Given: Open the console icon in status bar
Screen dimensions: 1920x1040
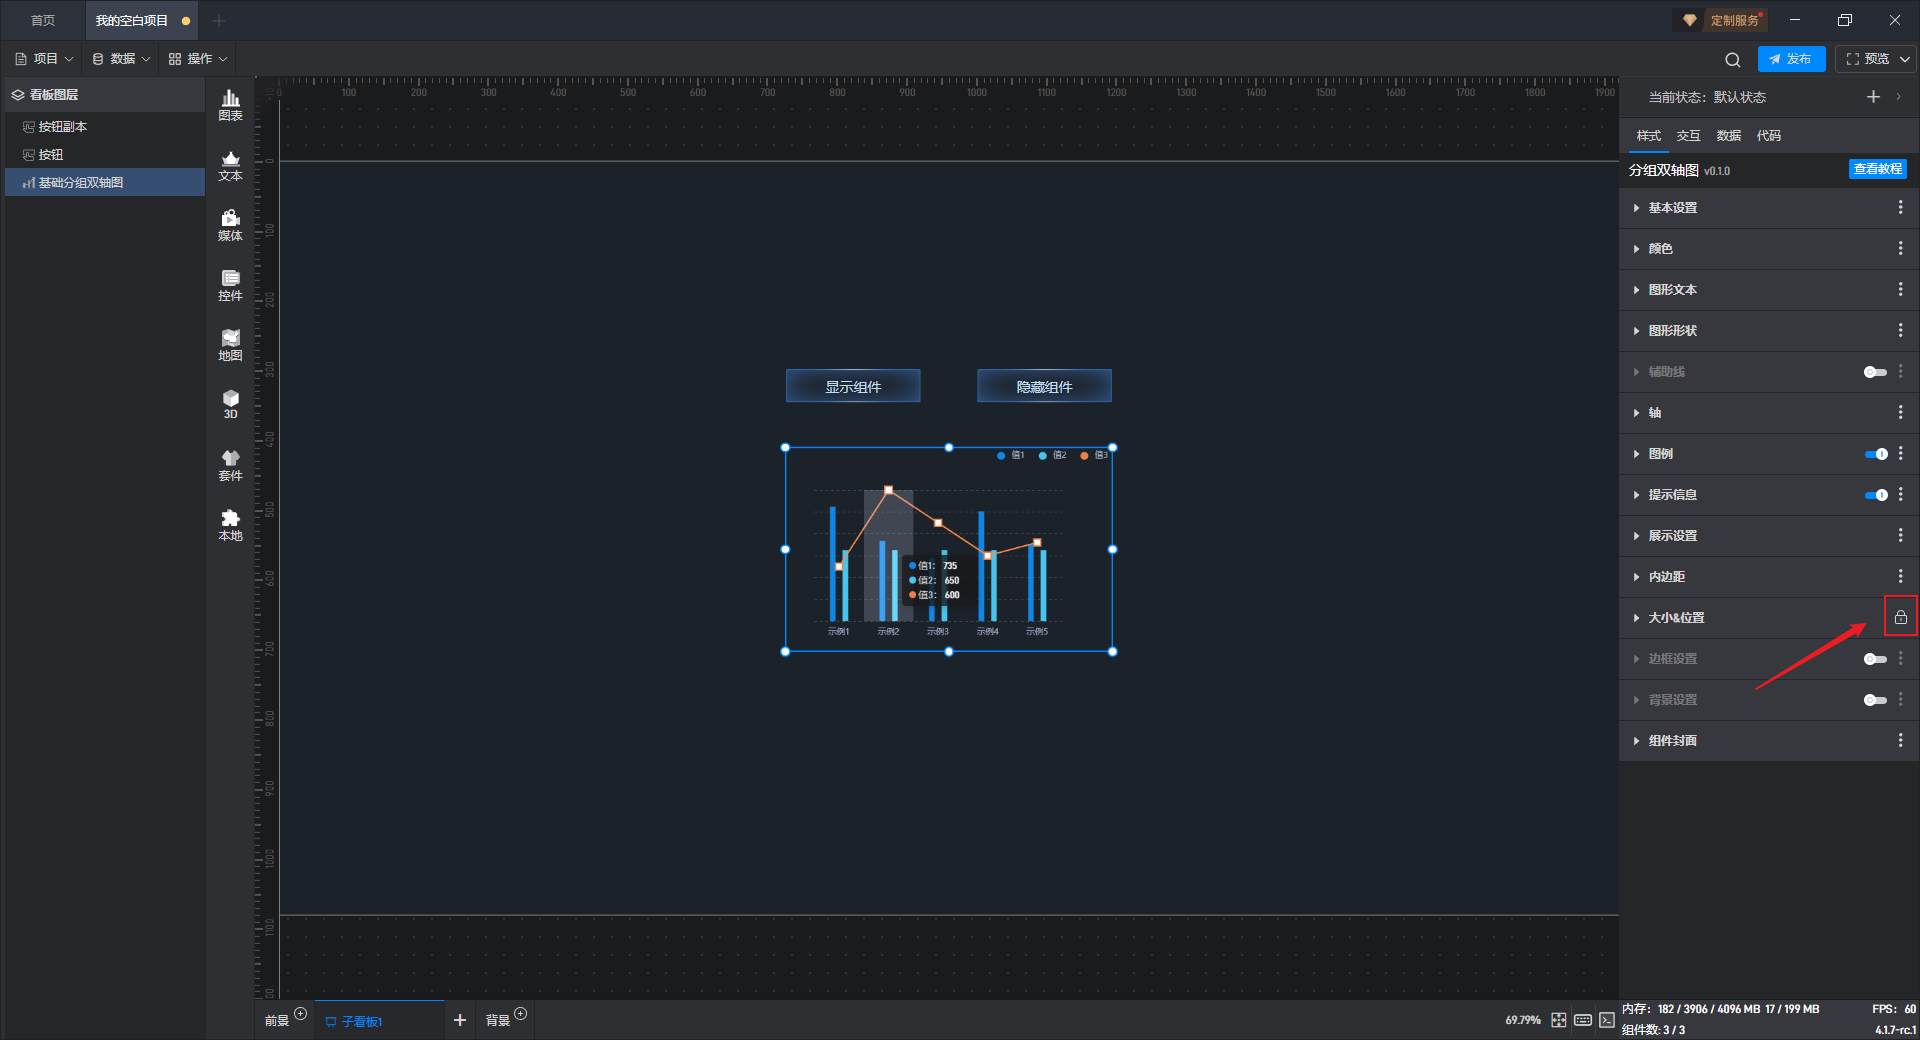Looking at the screenshot, I should 1606,1020.
